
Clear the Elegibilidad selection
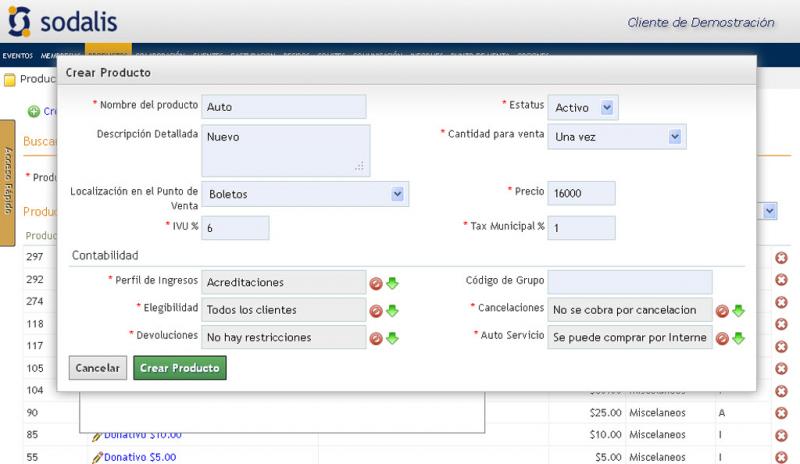coord(376,310)
